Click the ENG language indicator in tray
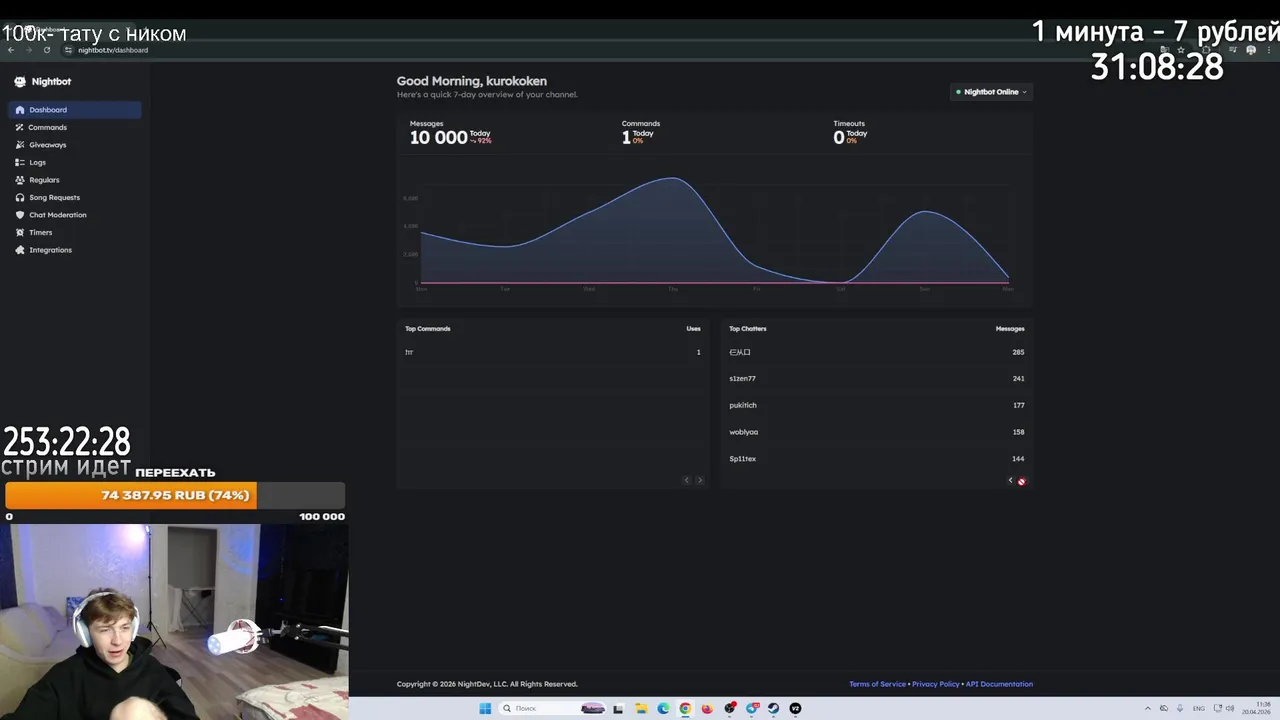Screen dimensions: 1280x720 click(x=1198, y=708)
